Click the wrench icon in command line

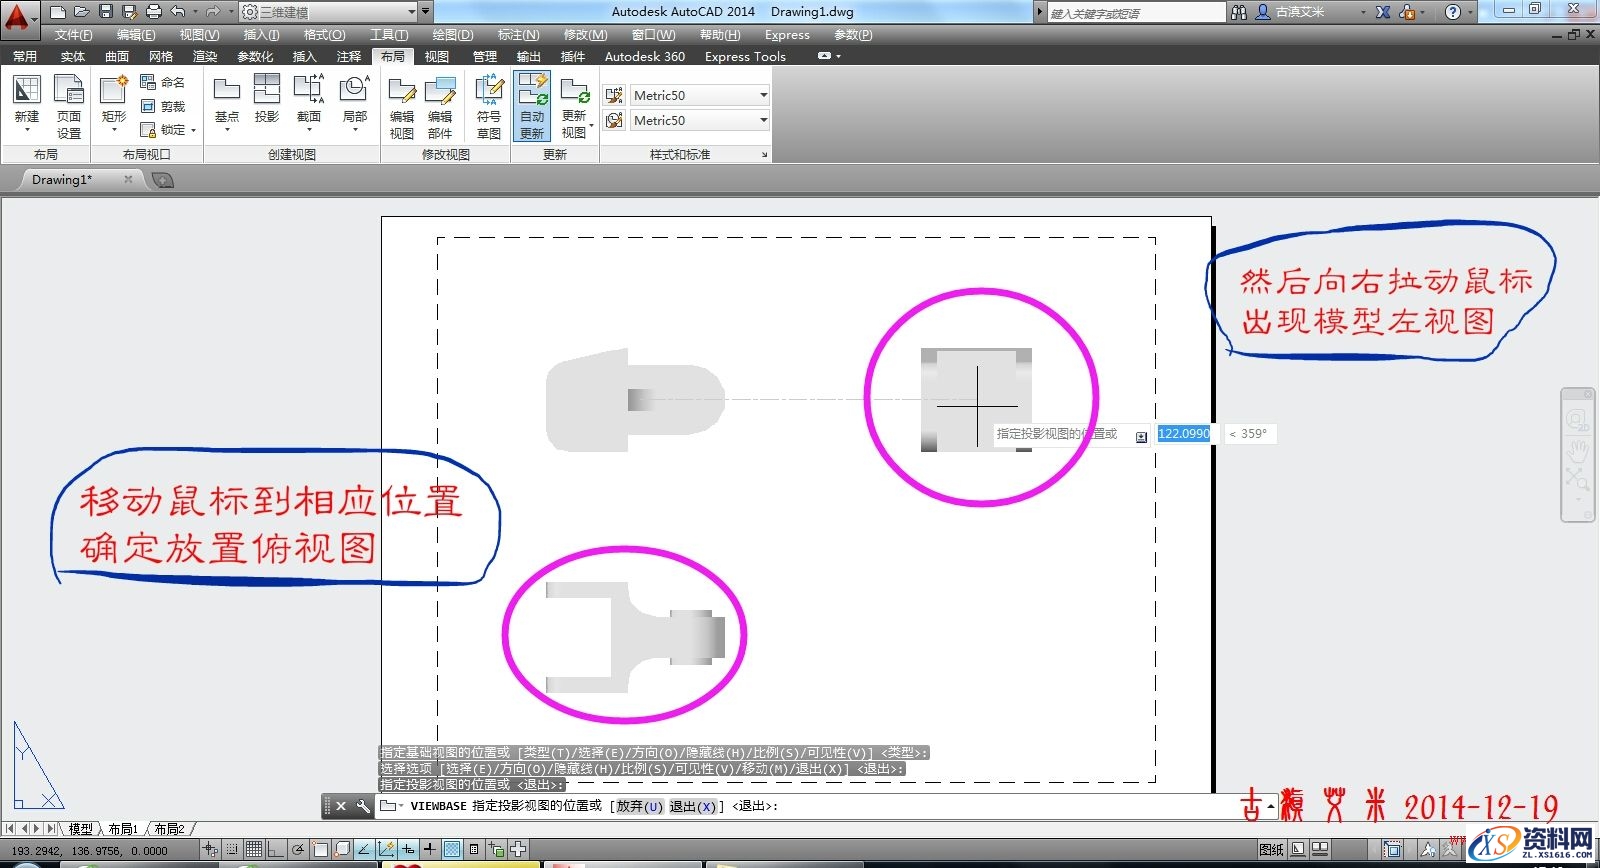363,806
